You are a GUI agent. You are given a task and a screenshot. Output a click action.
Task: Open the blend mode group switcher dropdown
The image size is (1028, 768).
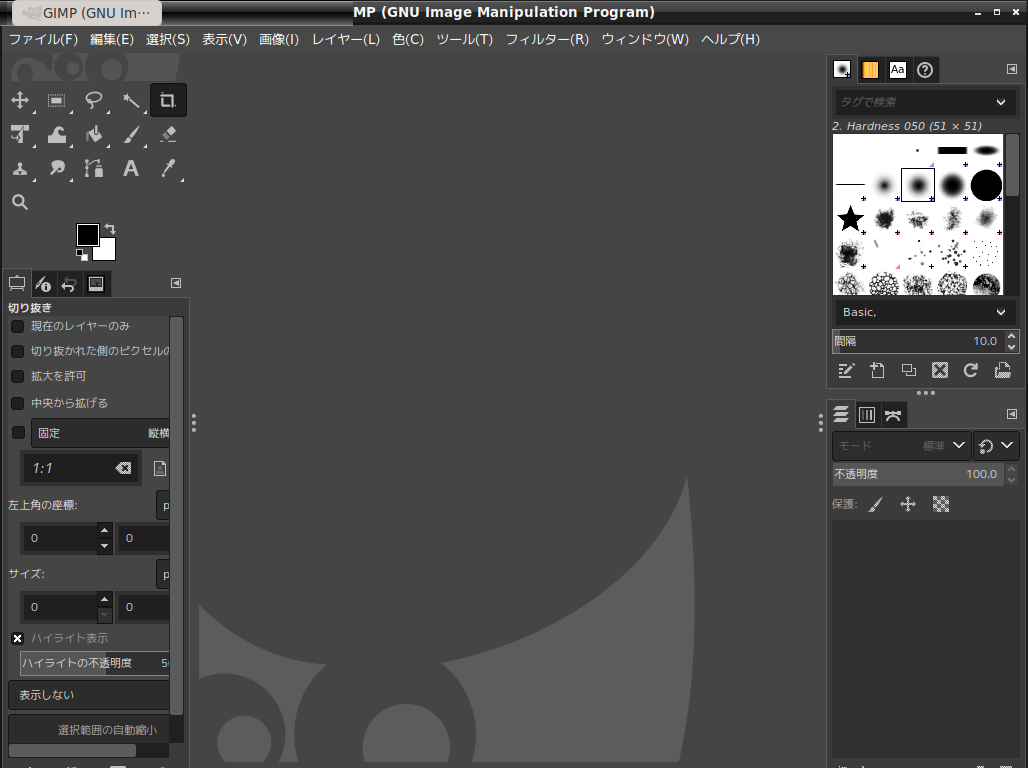point(996,446)
